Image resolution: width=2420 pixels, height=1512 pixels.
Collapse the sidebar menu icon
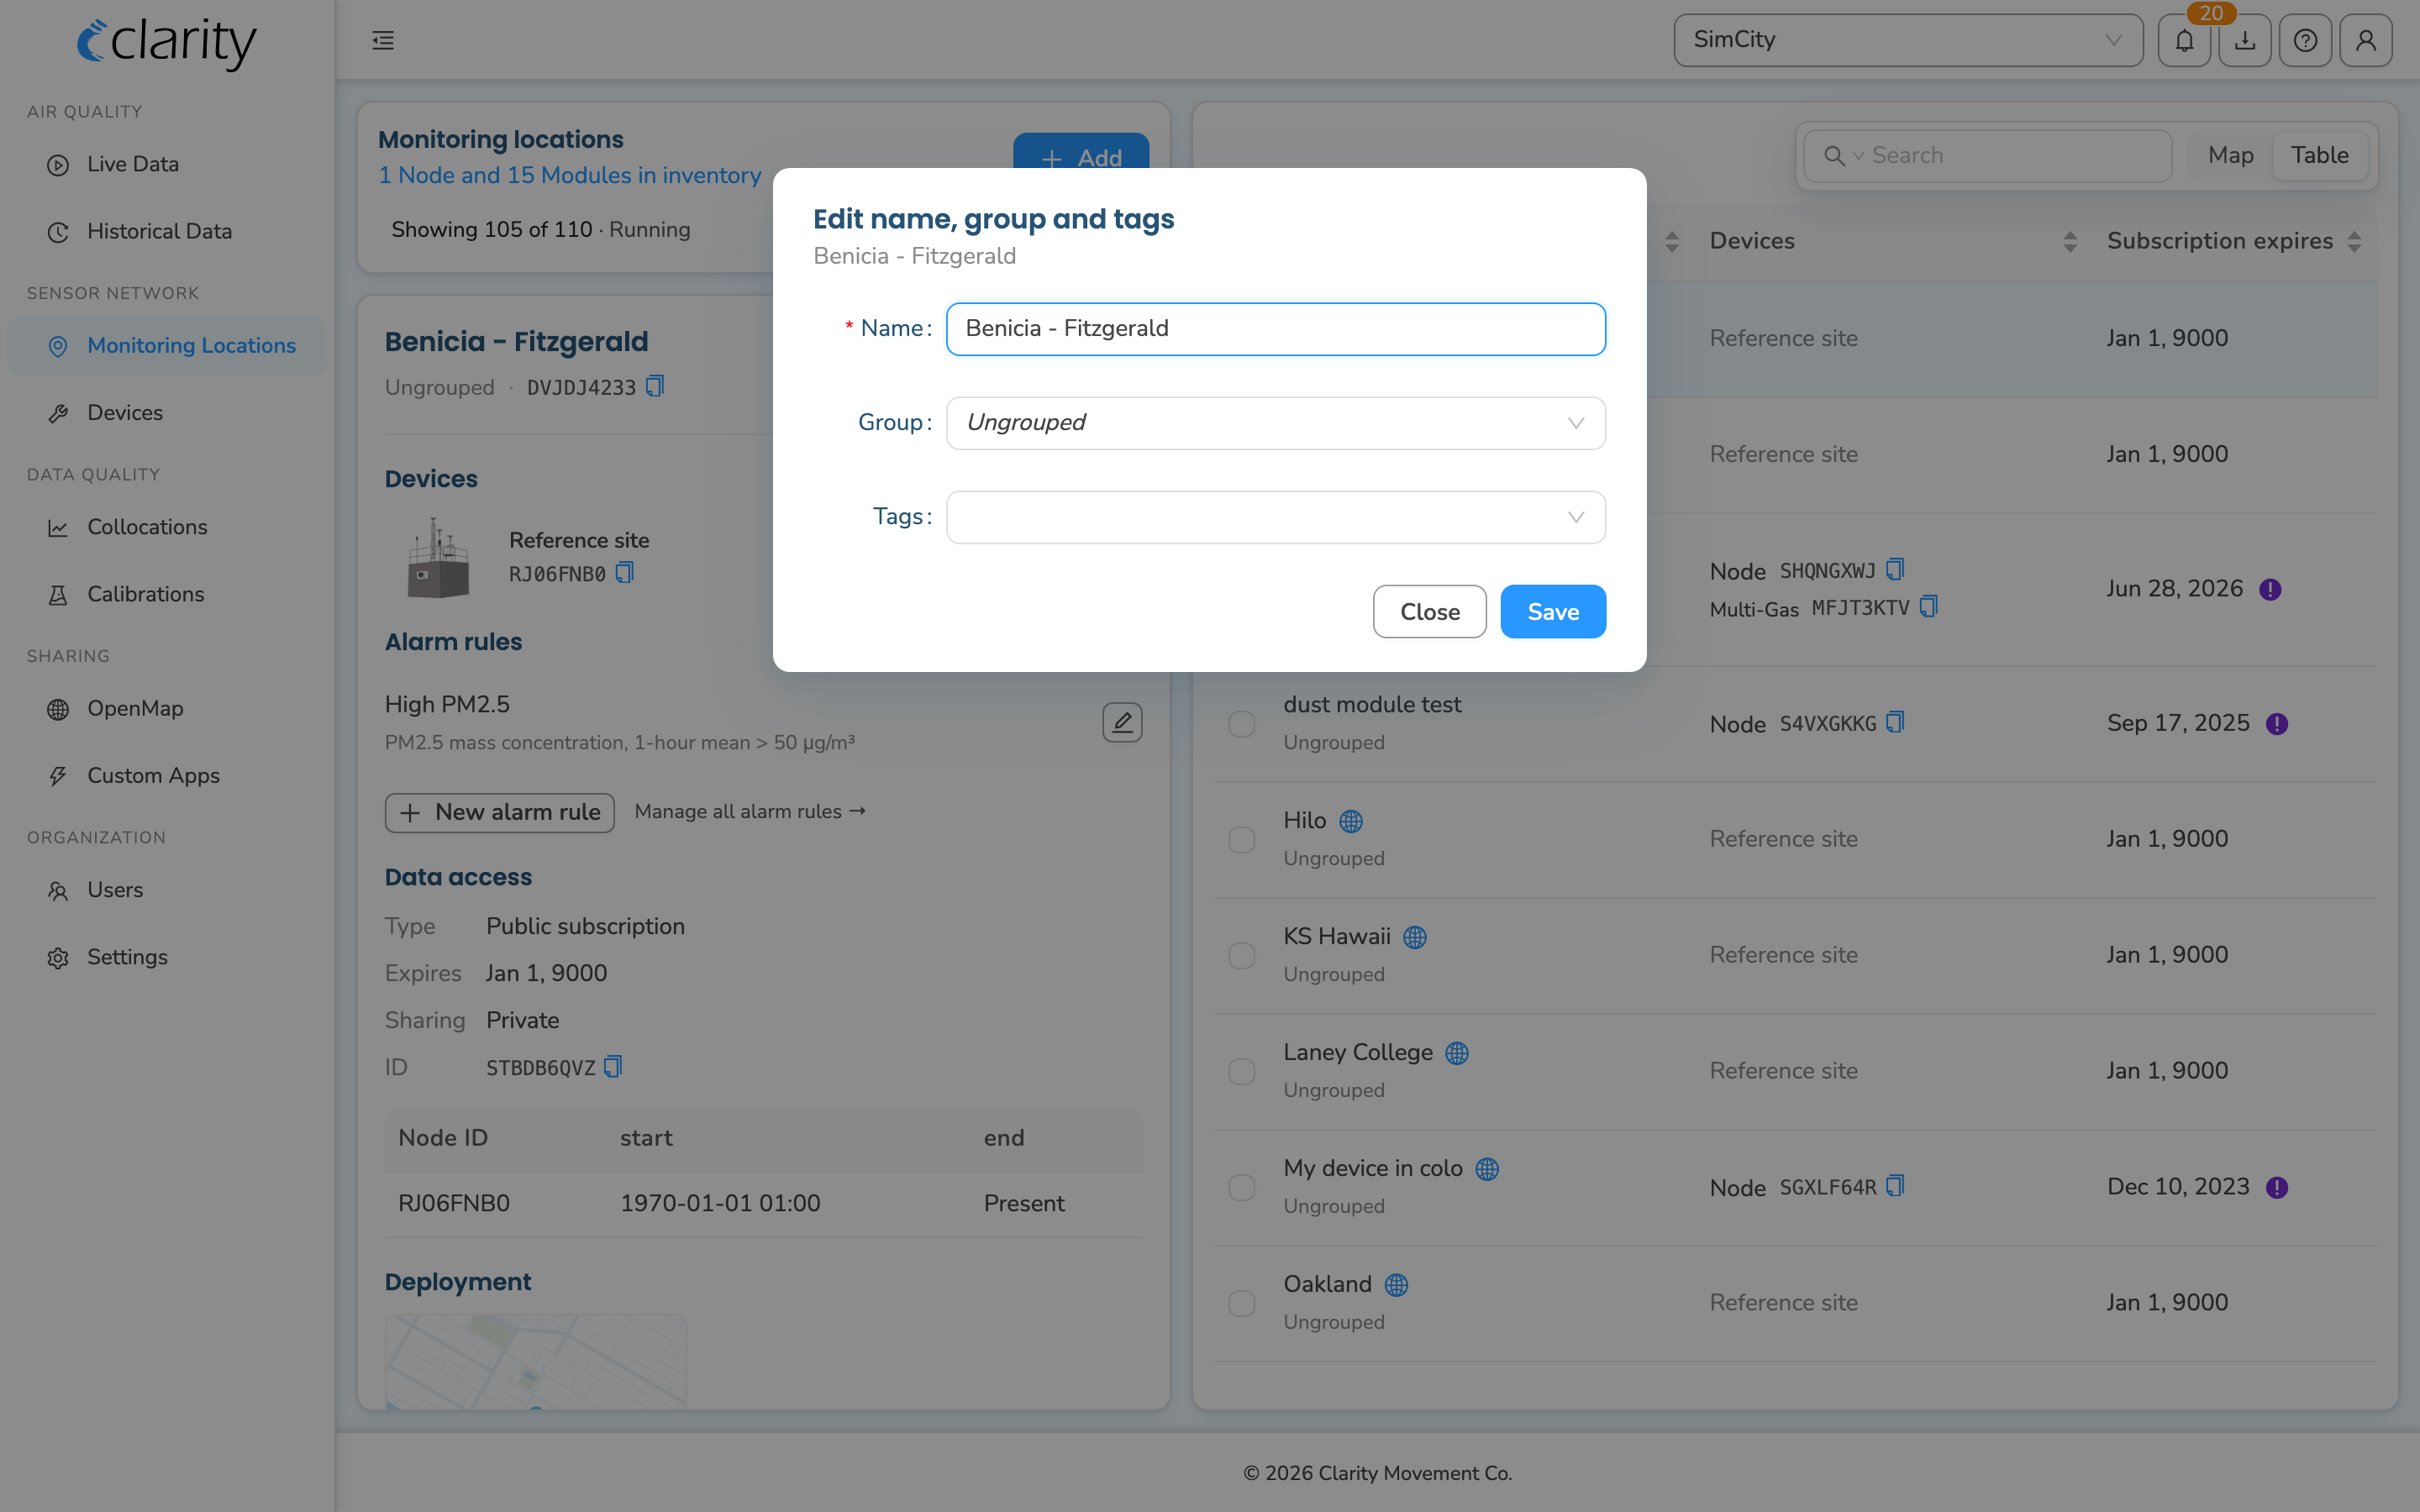point(383,40)
